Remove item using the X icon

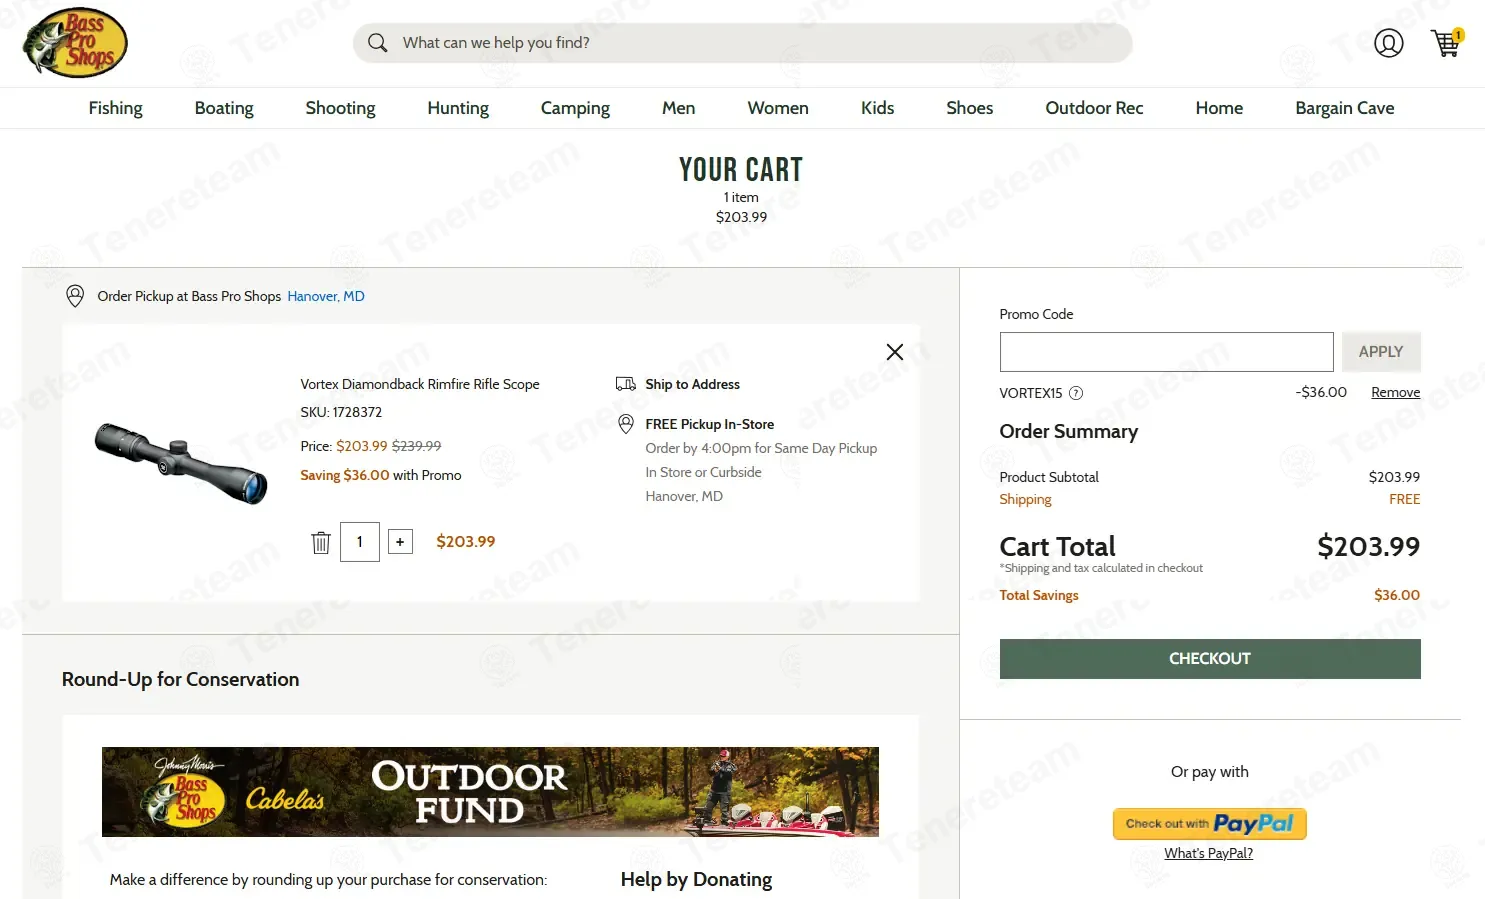[x=894, y=352]
